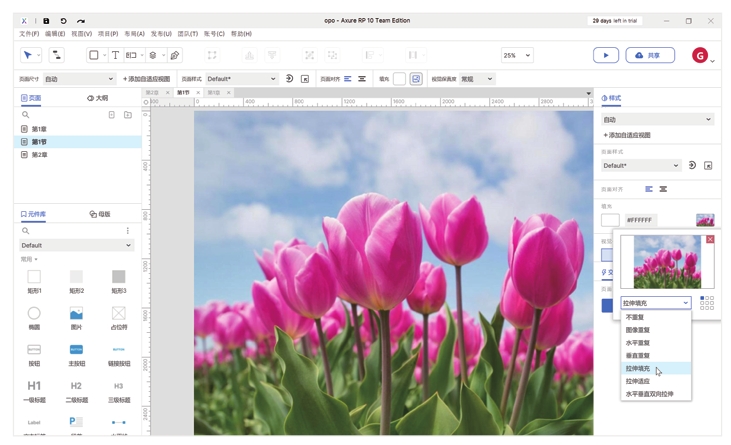This screenshot has height=445, width=731.
Task: Choose 拉伸适应 from the fill mode list
Action: [637, 381]
